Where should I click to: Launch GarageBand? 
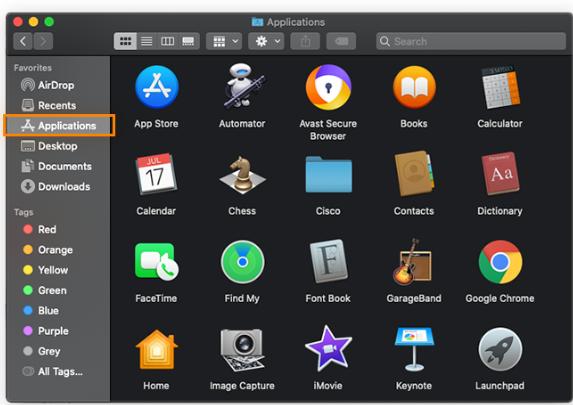point(413,261)
